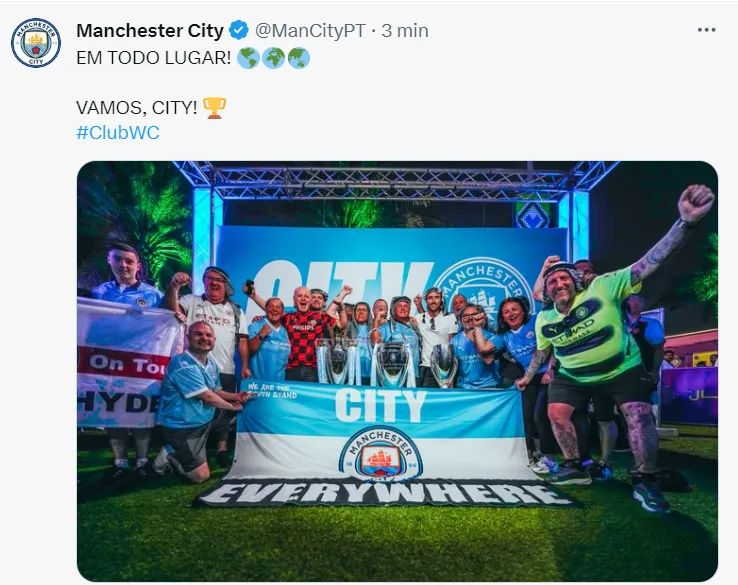Click the middle globe emoji

273,58
